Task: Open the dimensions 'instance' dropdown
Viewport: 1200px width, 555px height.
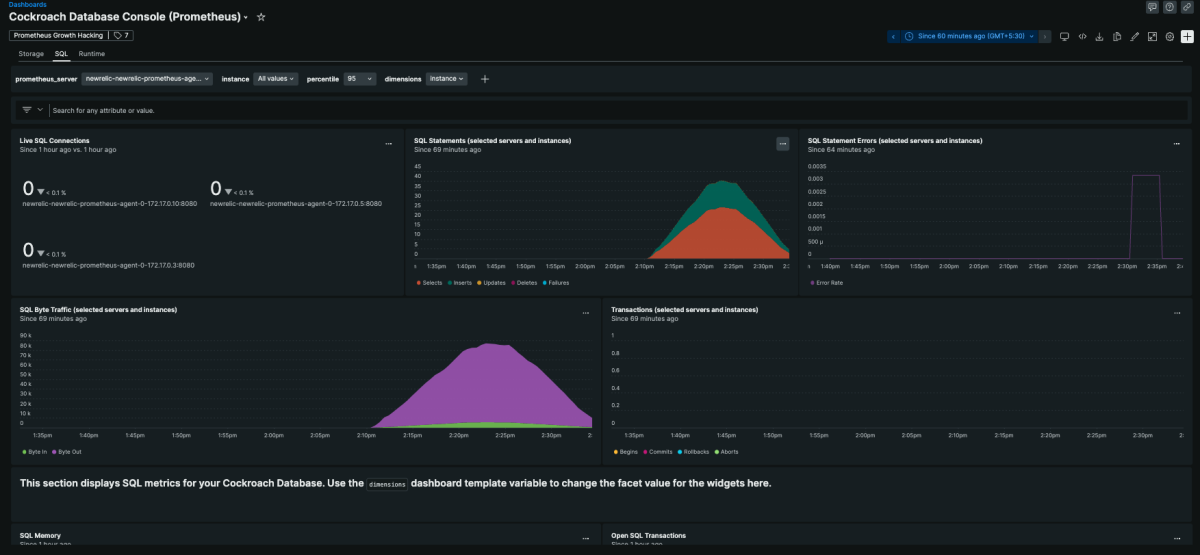Action: pyautogui.click(x=447, y=78)
